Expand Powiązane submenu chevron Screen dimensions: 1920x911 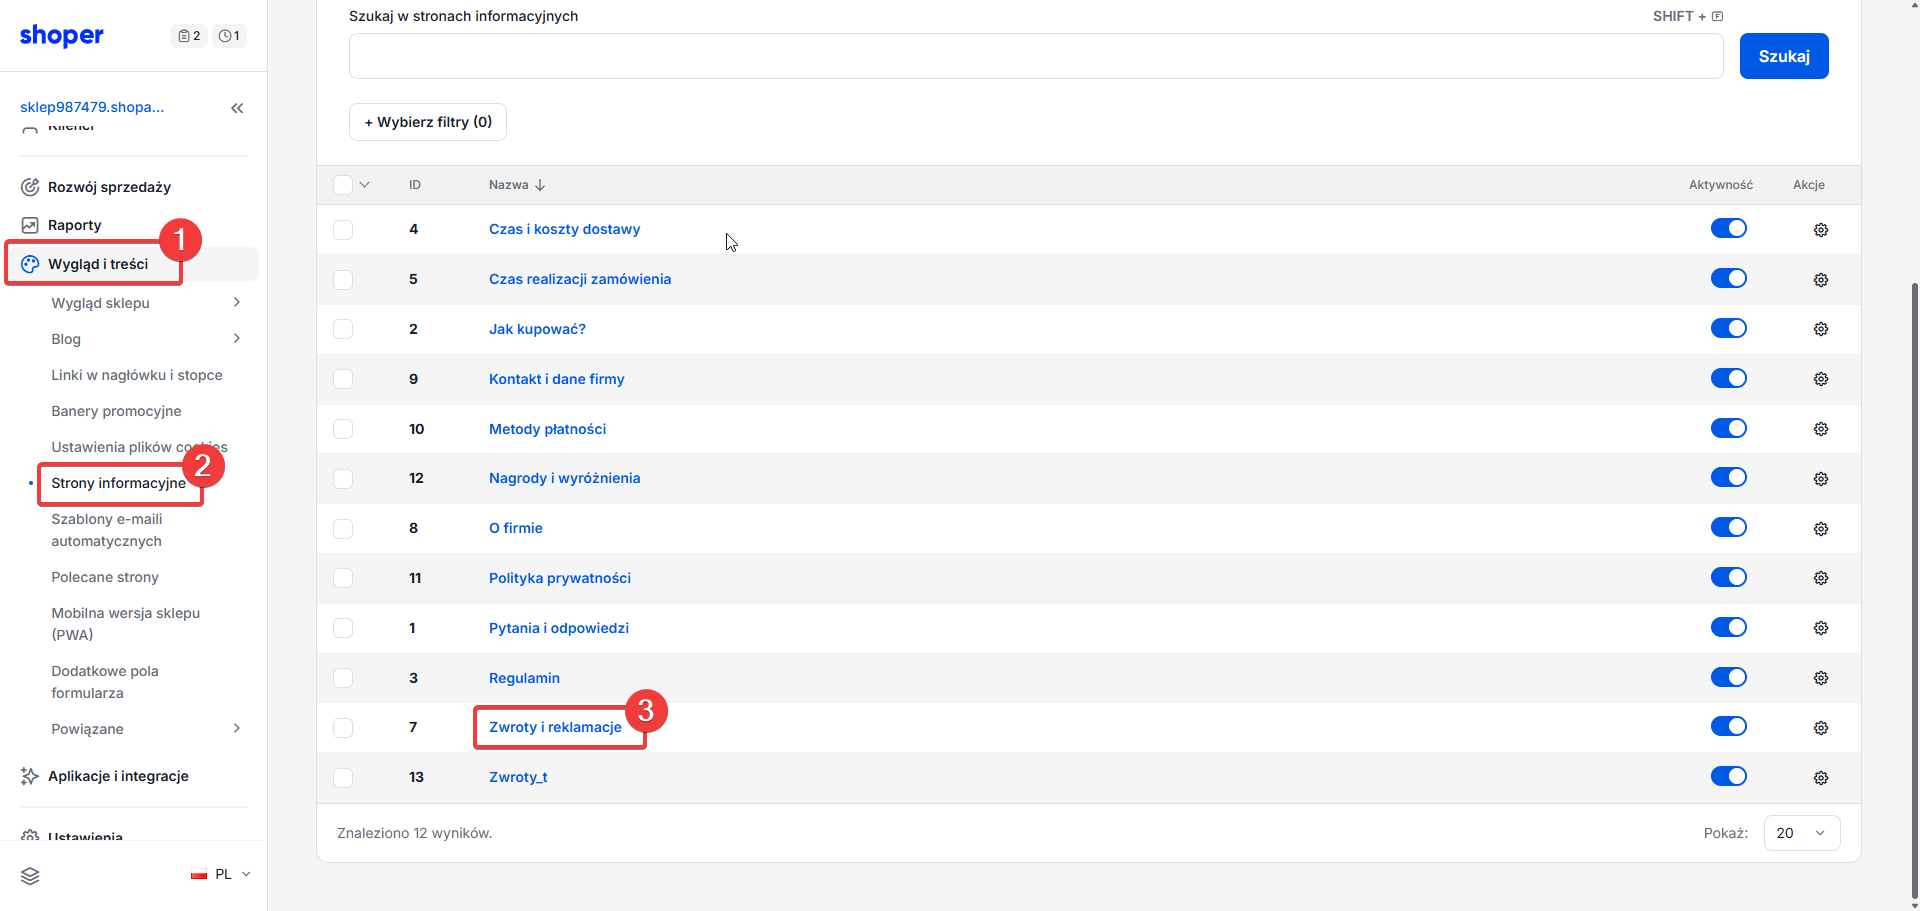(x=237, y=728)
